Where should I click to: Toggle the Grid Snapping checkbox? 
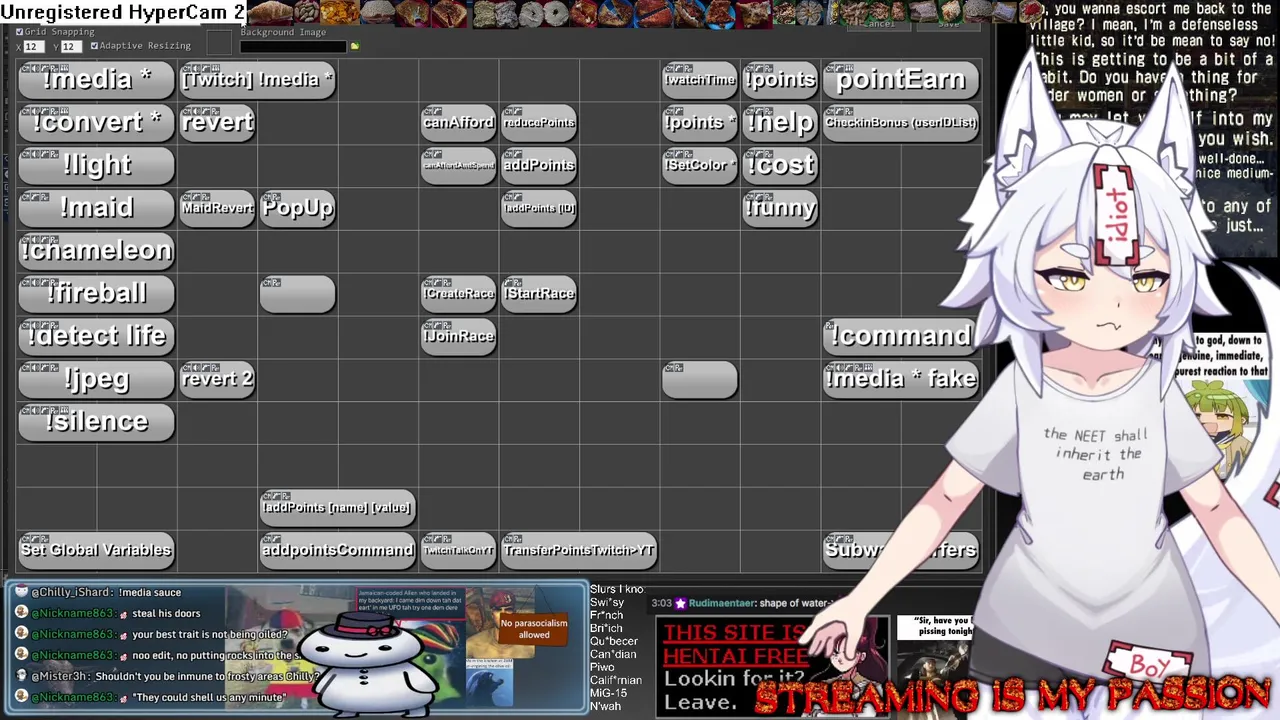click(20, 32)
